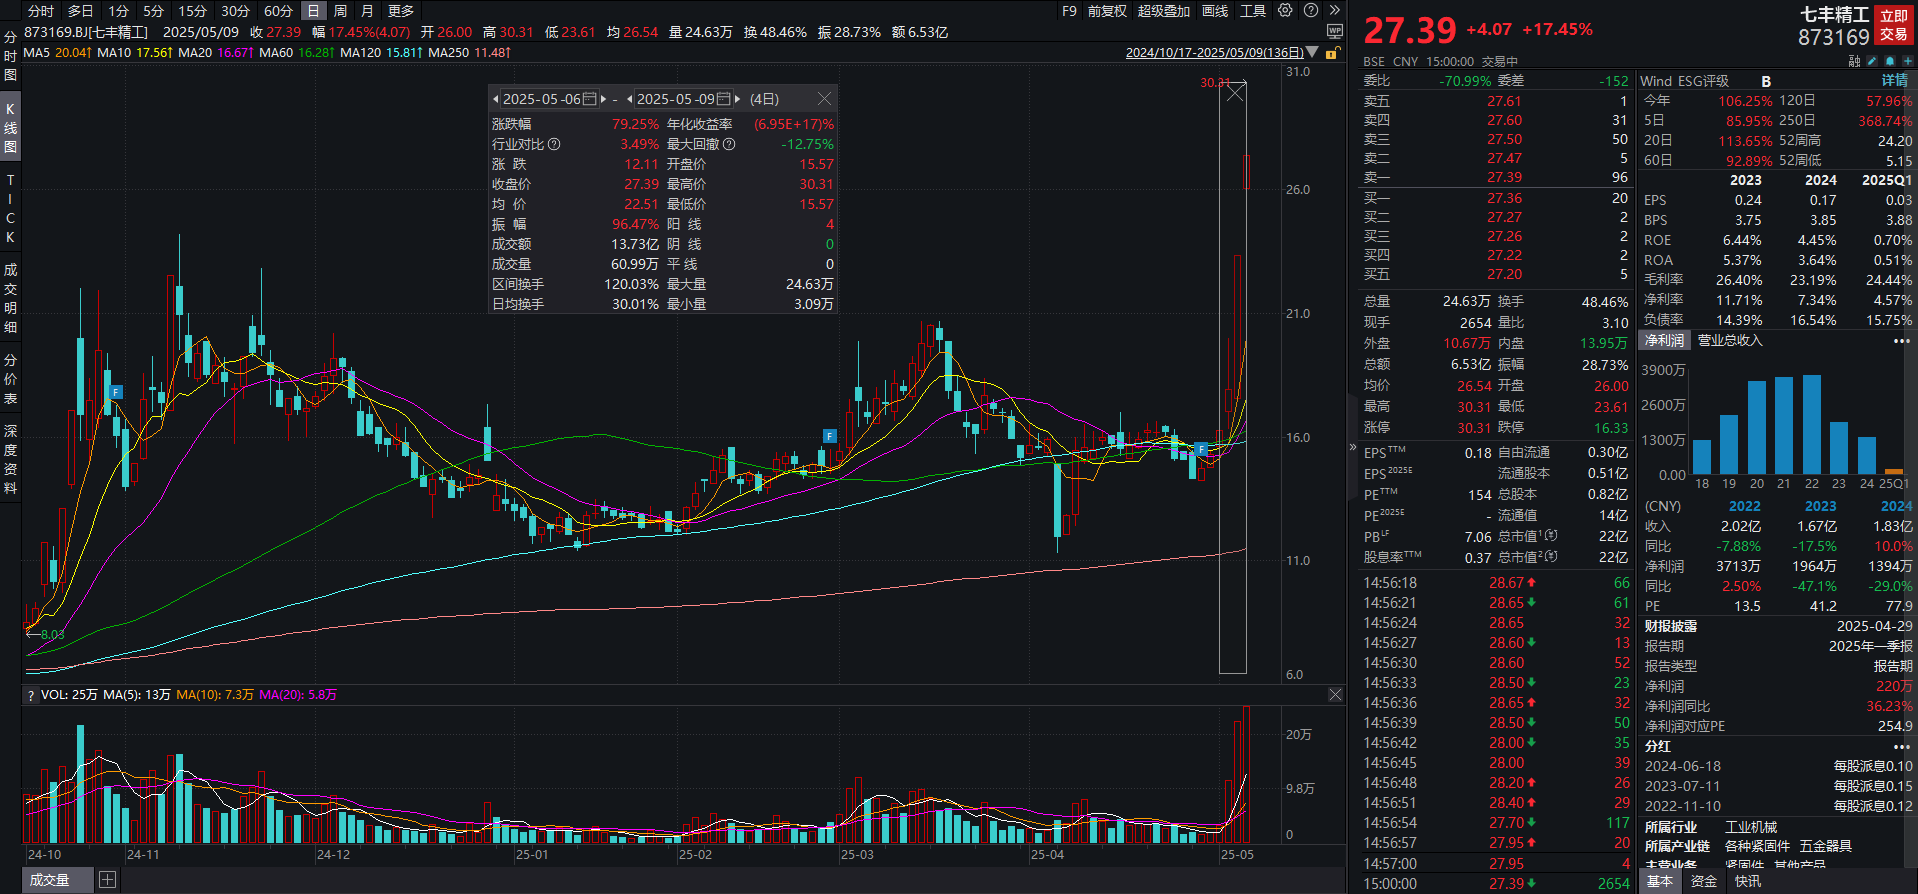Click the WP monitor icon

point(1334,32)
